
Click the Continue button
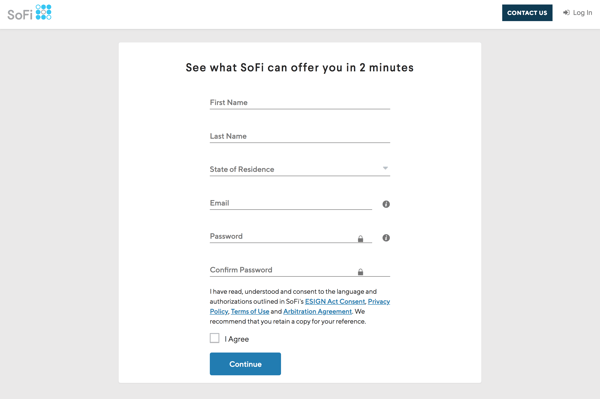click(245, 364)
